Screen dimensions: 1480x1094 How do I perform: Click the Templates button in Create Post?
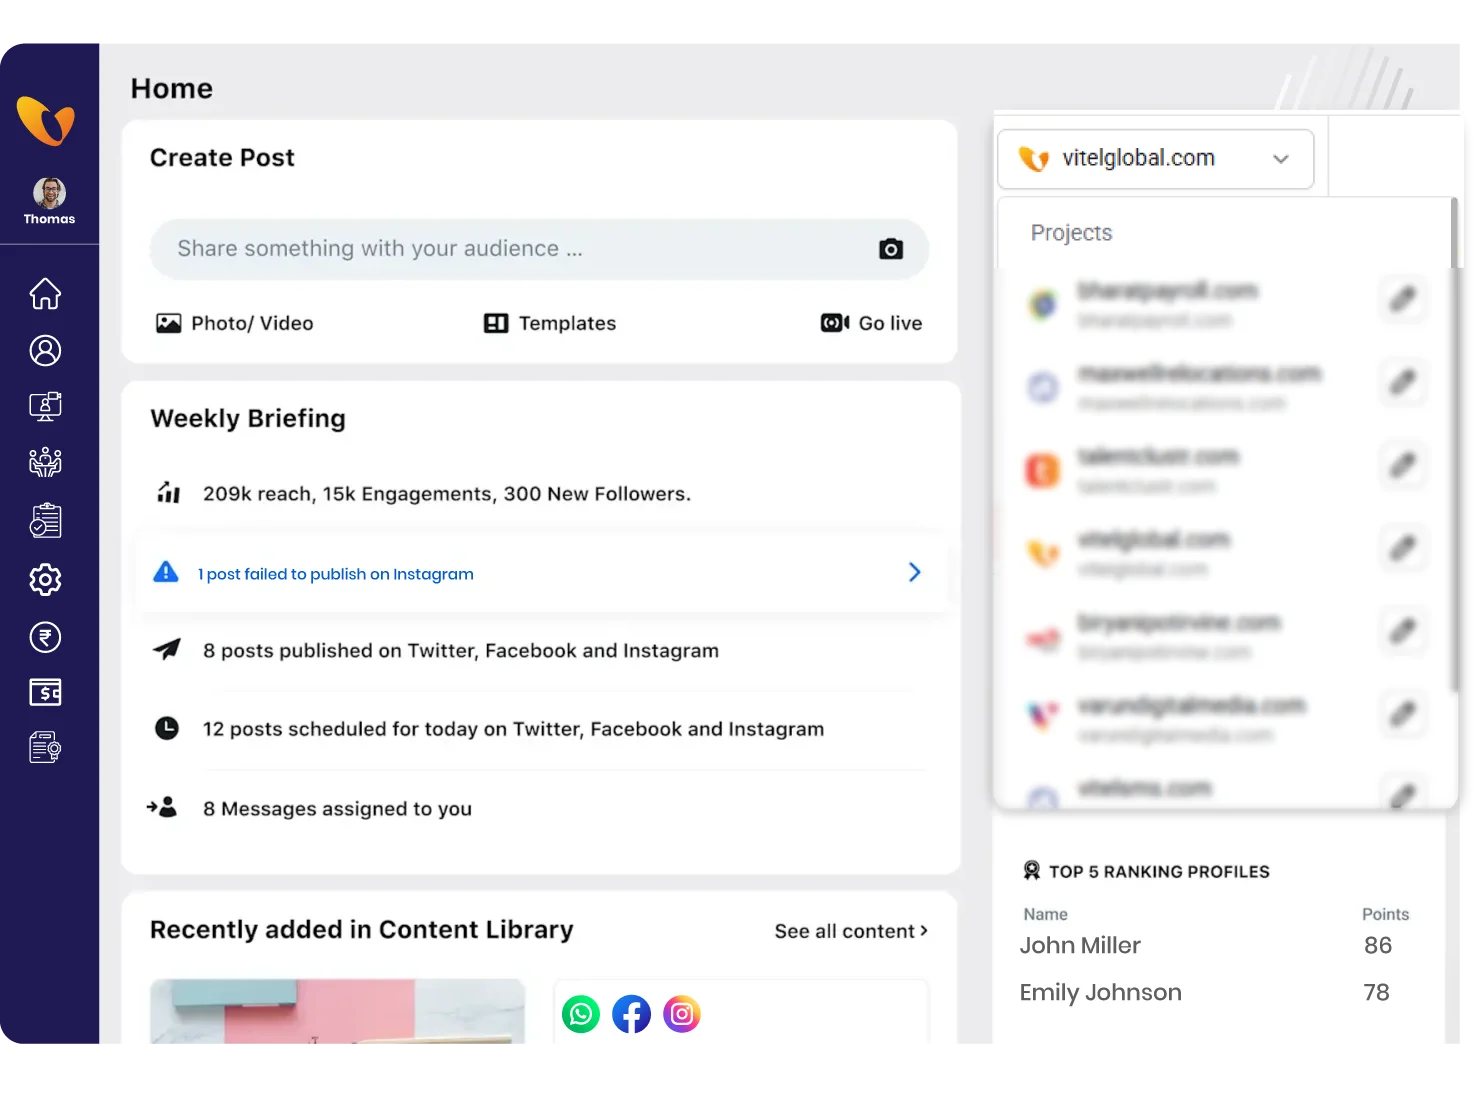[x=548, y=323]
